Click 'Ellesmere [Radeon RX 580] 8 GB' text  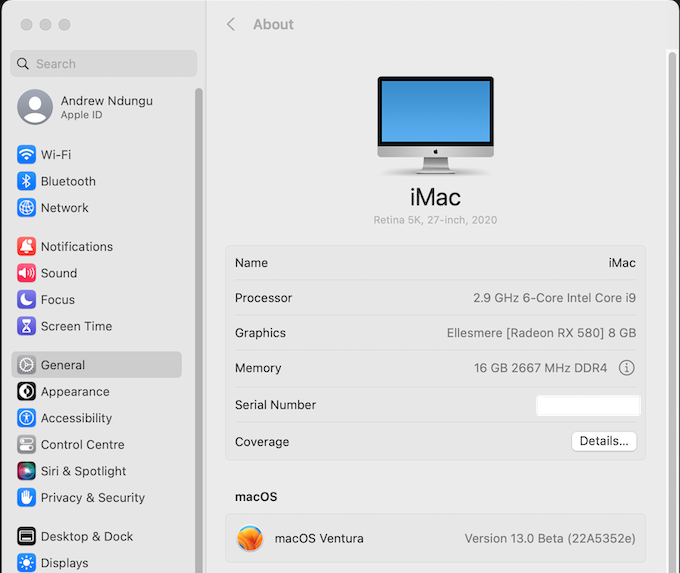tap(541, 333)
